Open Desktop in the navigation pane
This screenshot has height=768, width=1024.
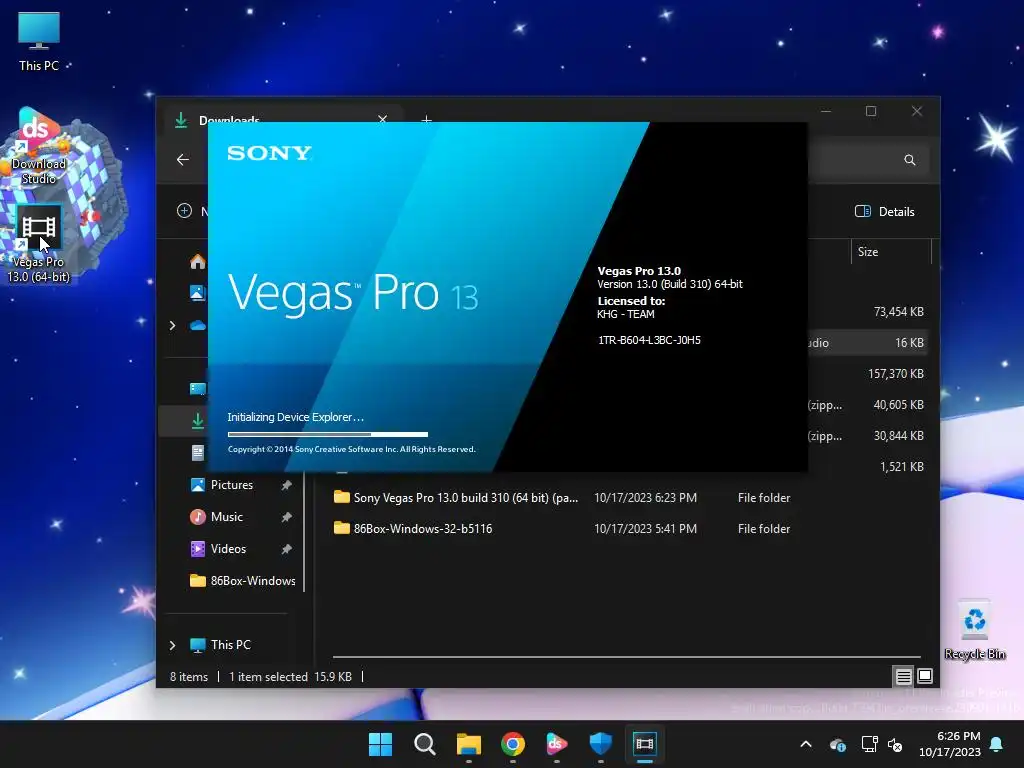click(x=197, y=389)
